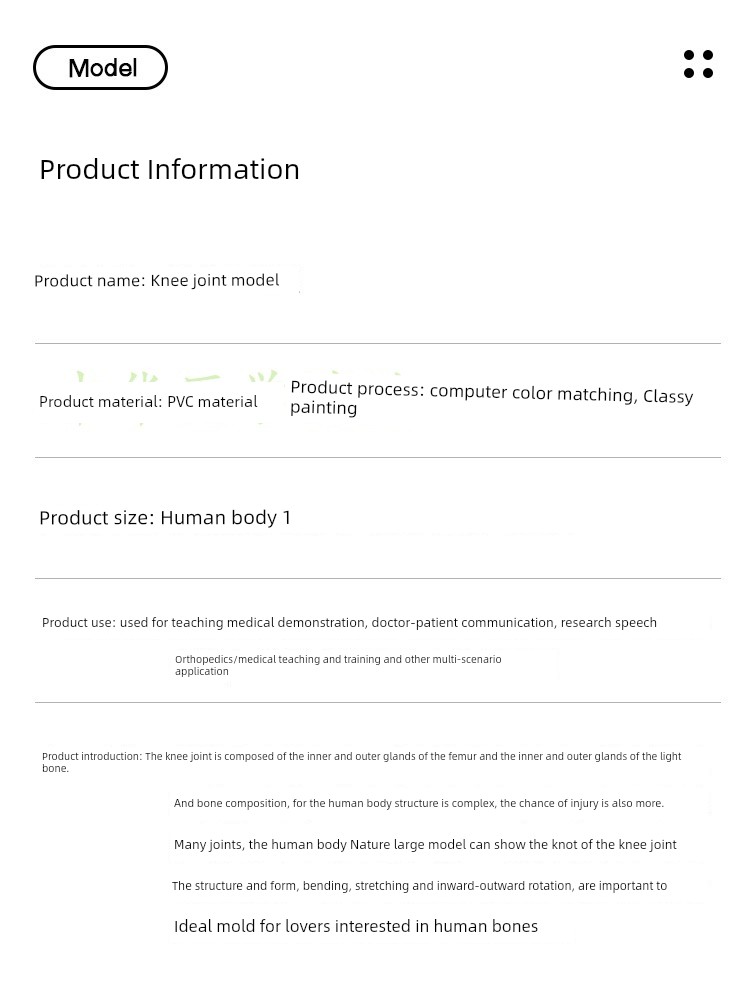Select the Product use teaching medical demonstration line
The height and width of the screenshot is (998, 750).
(349, 622)
